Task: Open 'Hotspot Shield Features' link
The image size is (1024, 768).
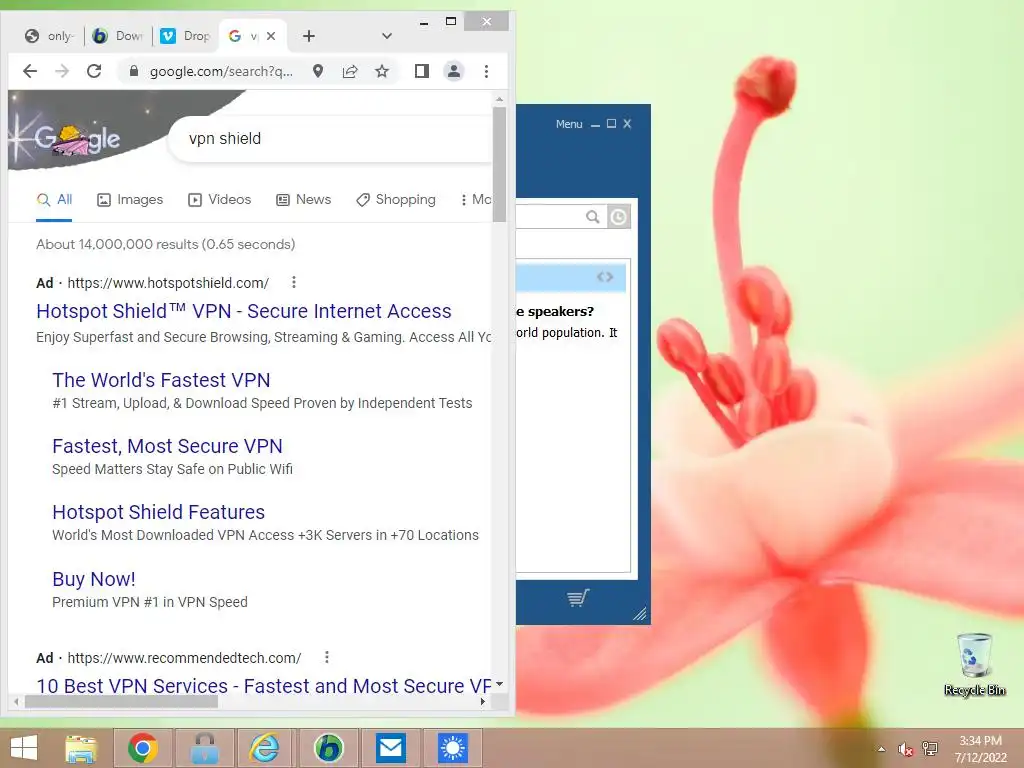Action: tap(159, 512)
